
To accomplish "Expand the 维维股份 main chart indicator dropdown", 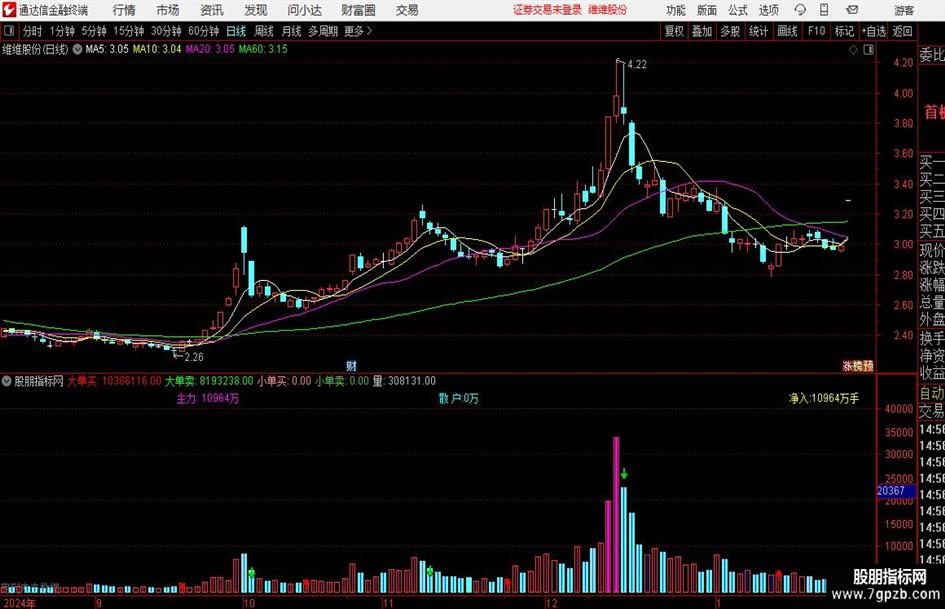I will click(x=77, y=49).
